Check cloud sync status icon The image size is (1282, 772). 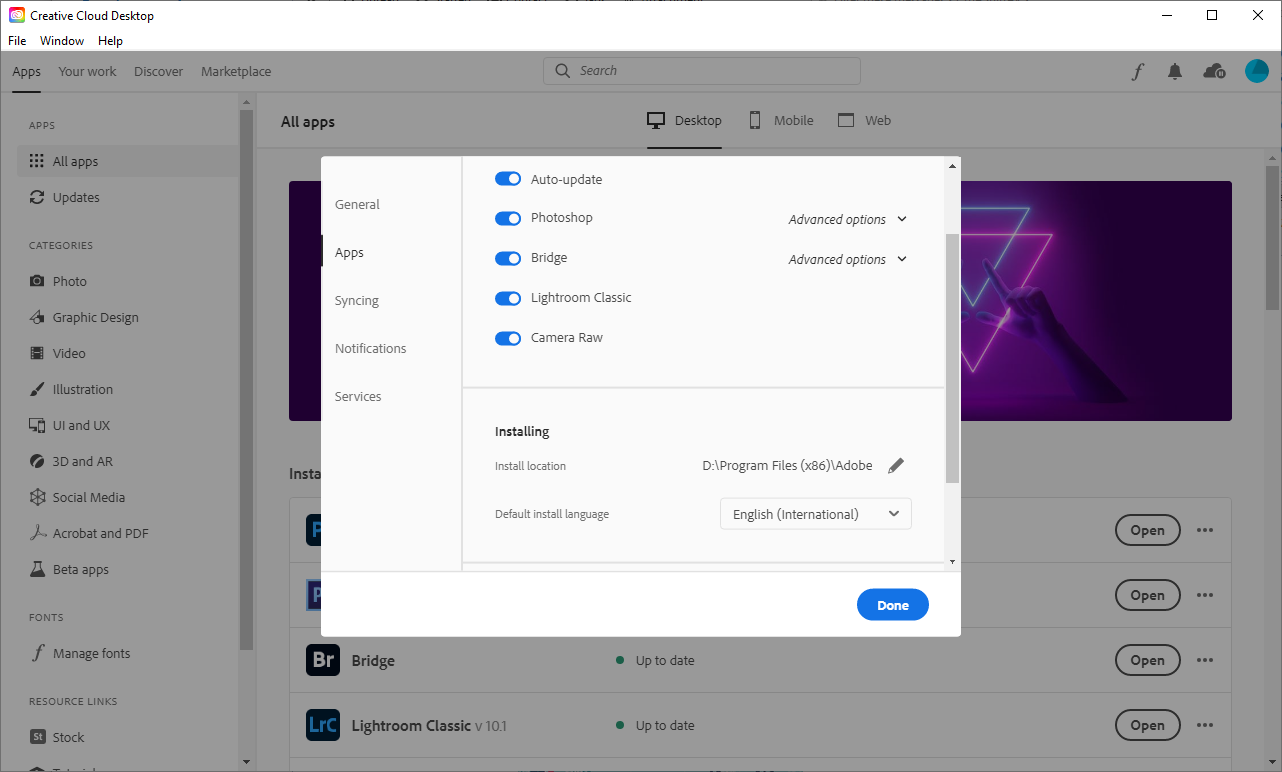point(1214,71)
